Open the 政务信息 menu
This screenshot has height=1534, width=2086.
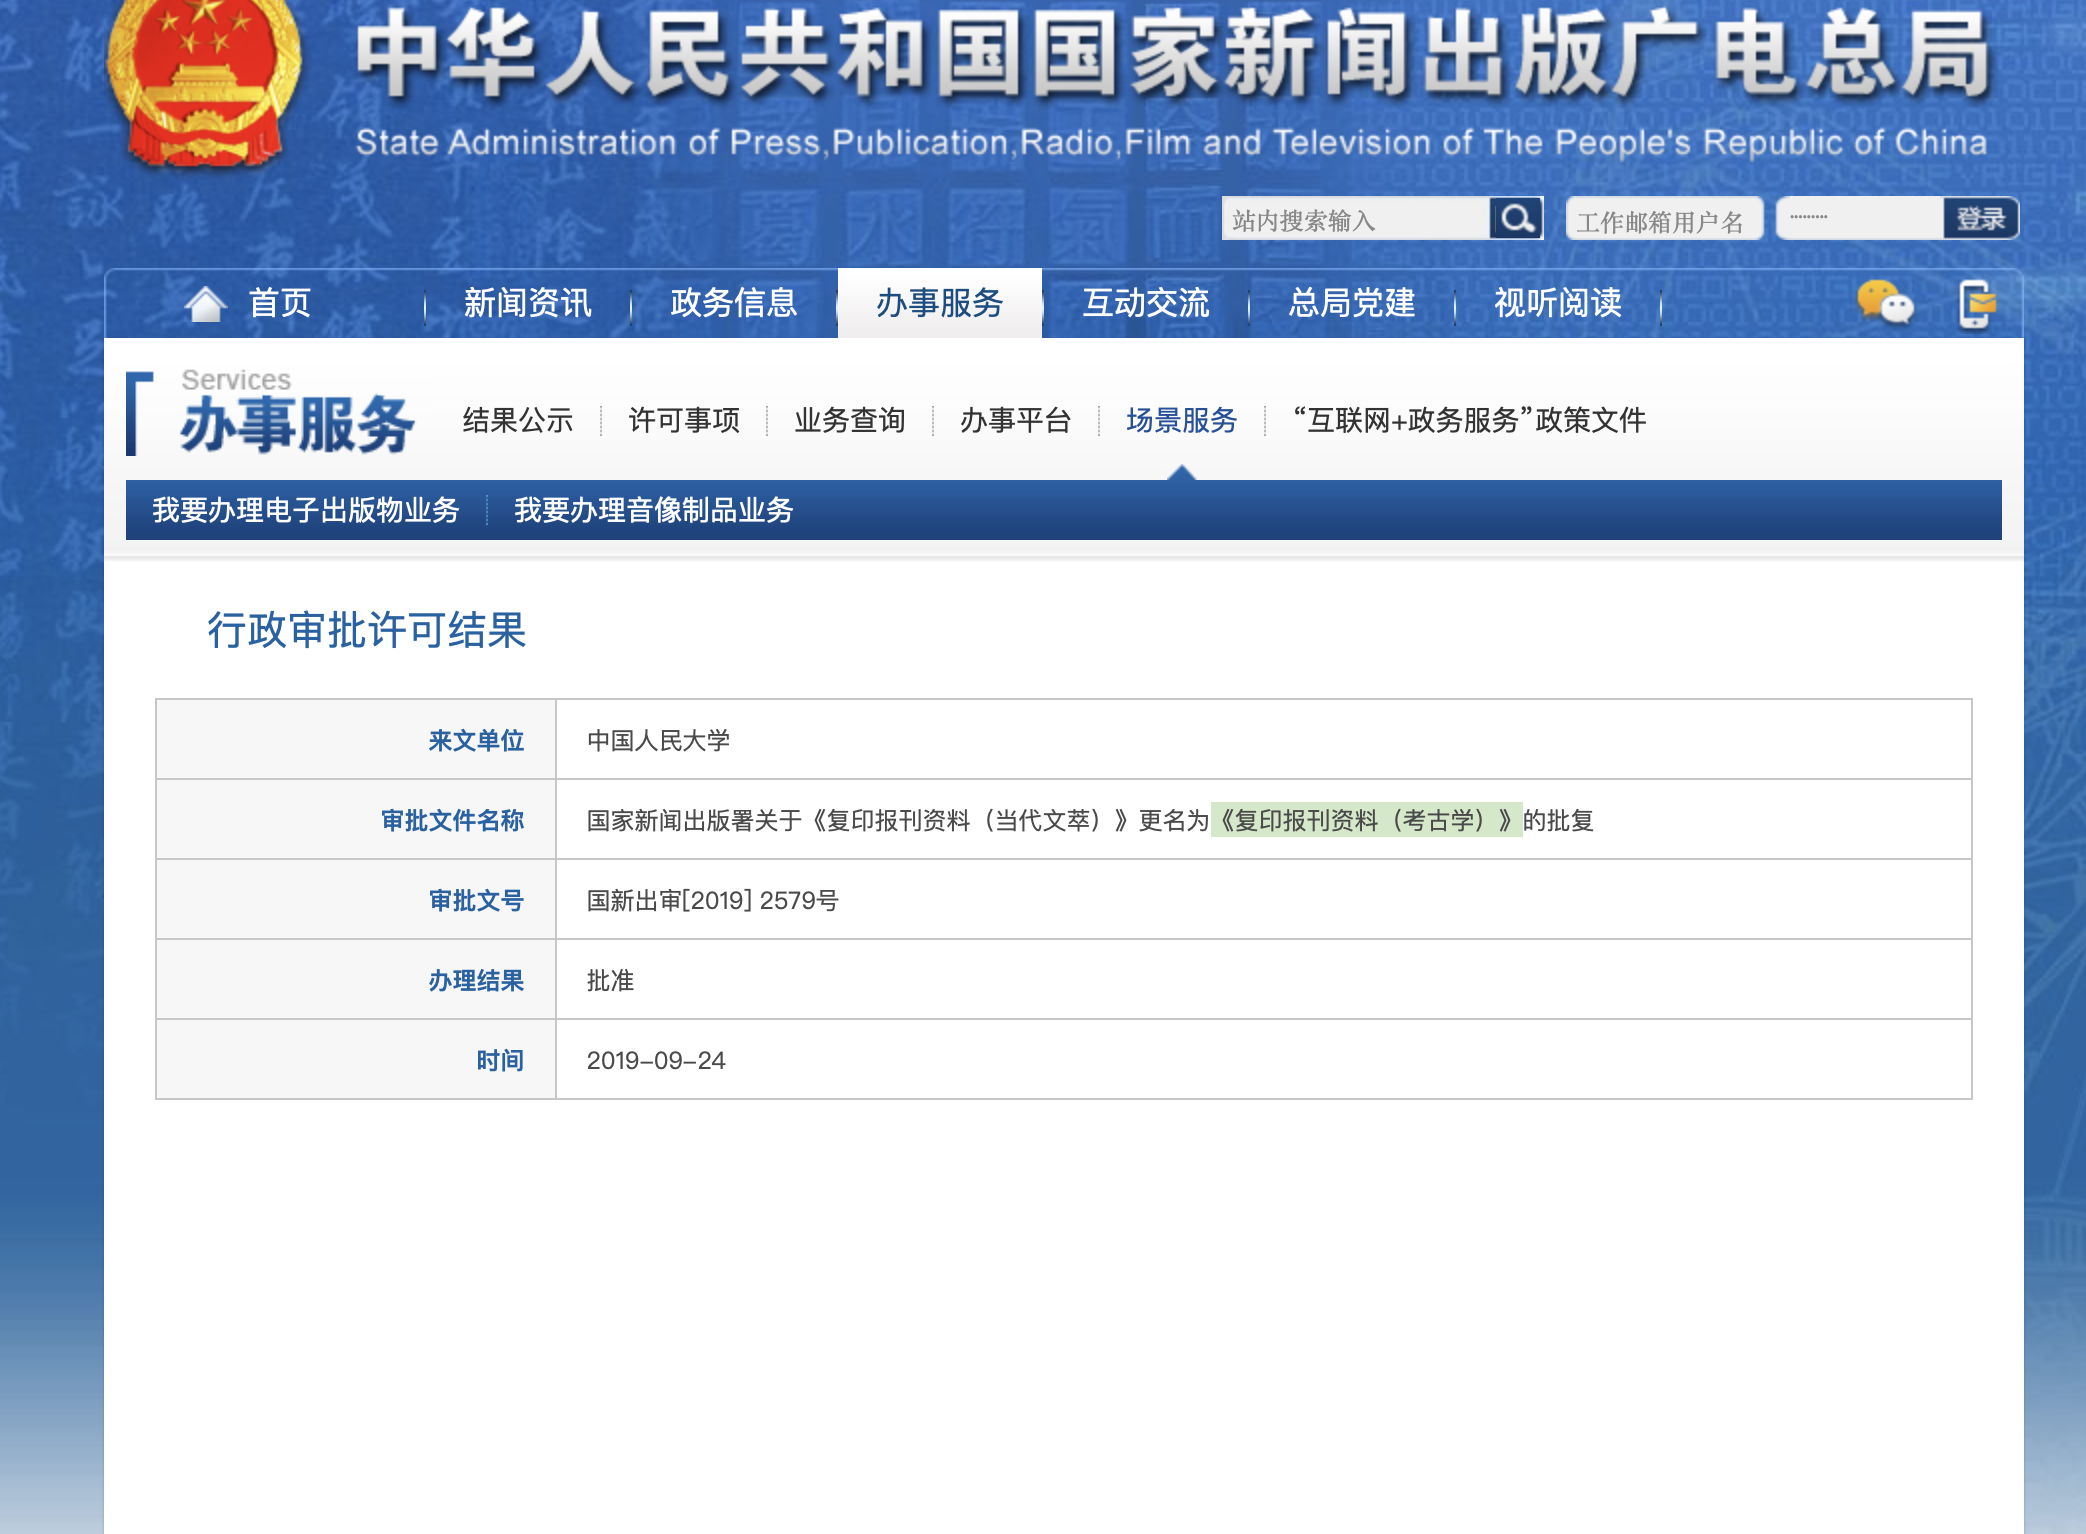(x=733, y=303)
